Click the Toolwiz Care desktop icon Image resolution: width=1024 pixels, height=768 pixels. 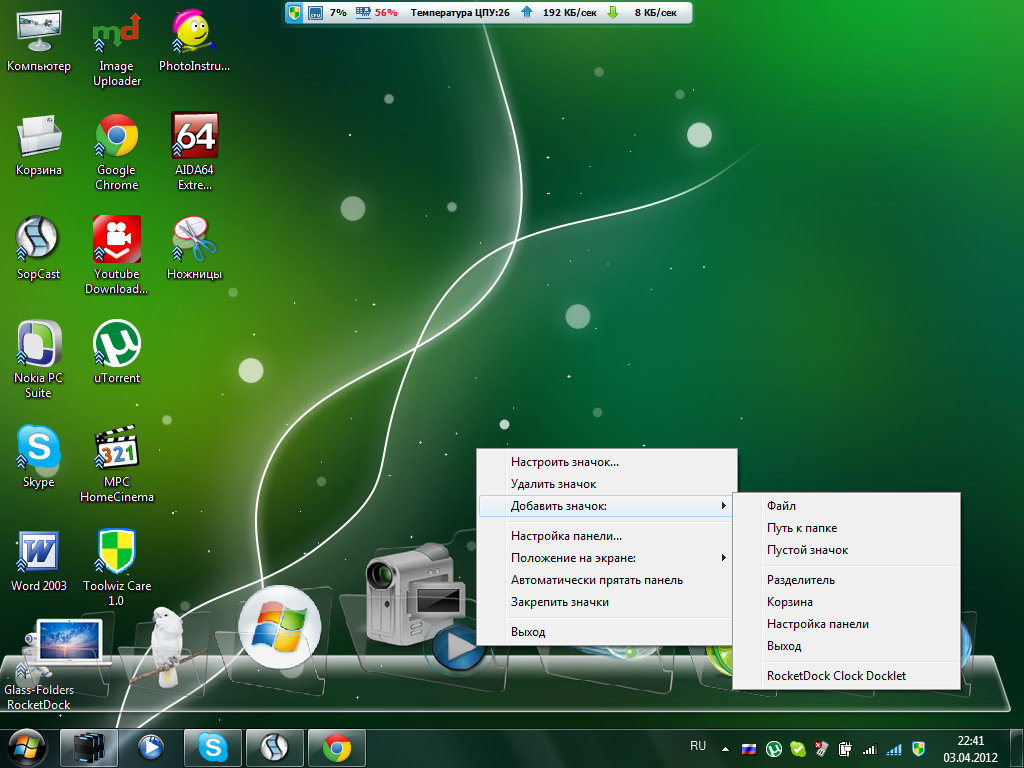tap(117, 553)
